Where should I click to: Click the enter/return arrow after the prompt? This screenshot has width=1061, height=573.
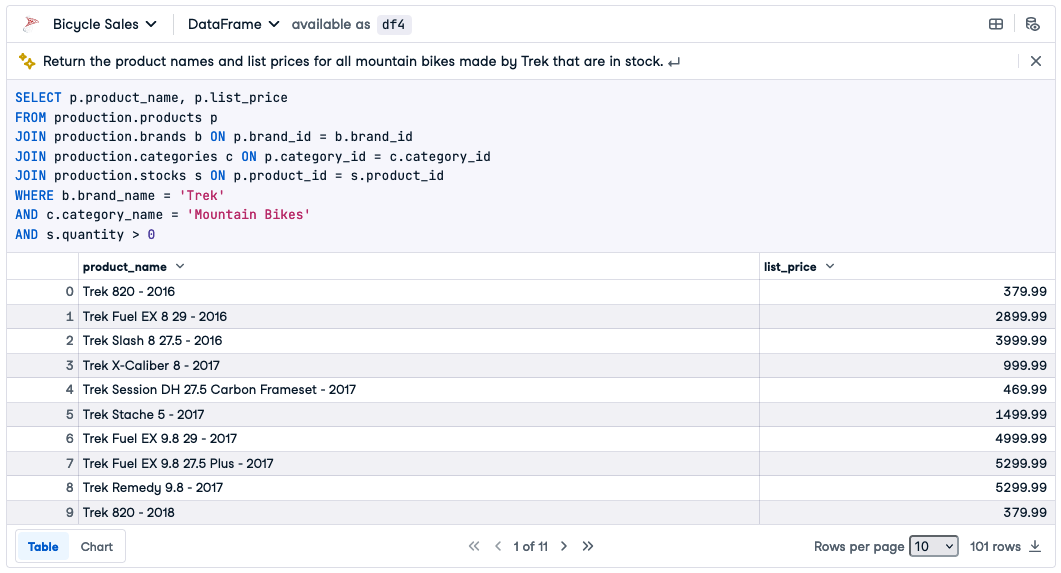pos(673,62)
